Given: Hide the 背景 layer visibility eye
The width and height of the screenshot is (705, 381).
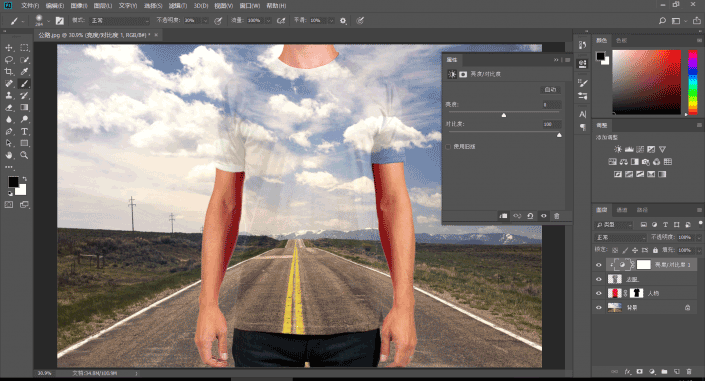Looking at the screenshot, I should point(598,308).
